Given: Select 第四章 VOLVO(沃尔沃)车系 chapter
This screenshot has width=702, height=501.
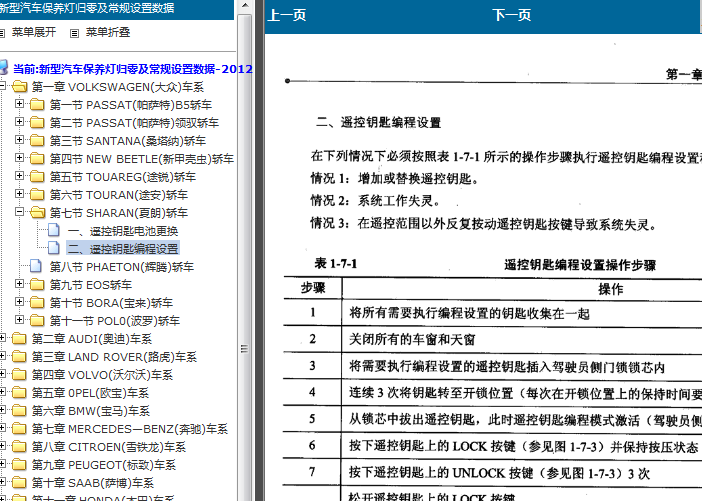Looking at the screenshot, I should click(103, 375).
